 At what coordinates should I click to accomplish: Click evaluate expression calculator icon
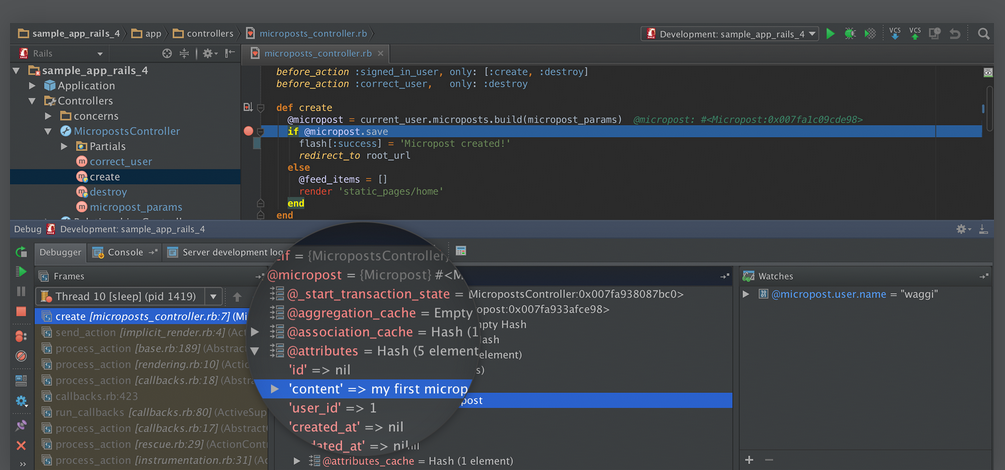click(461, 251)
